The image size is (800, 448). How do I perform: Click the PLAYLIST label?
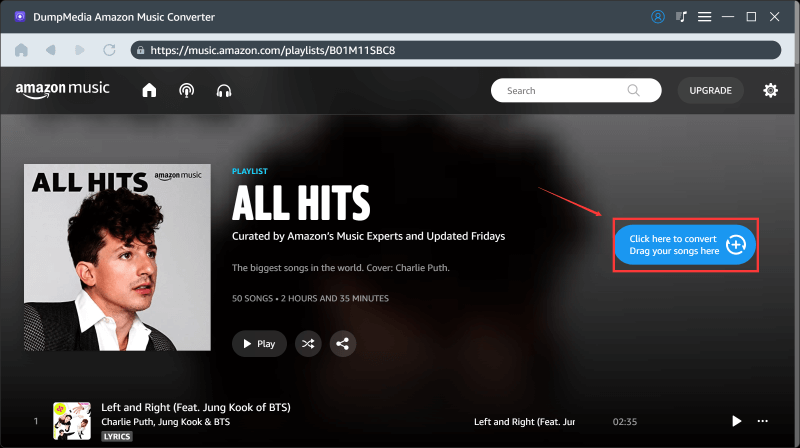(249, 171)
